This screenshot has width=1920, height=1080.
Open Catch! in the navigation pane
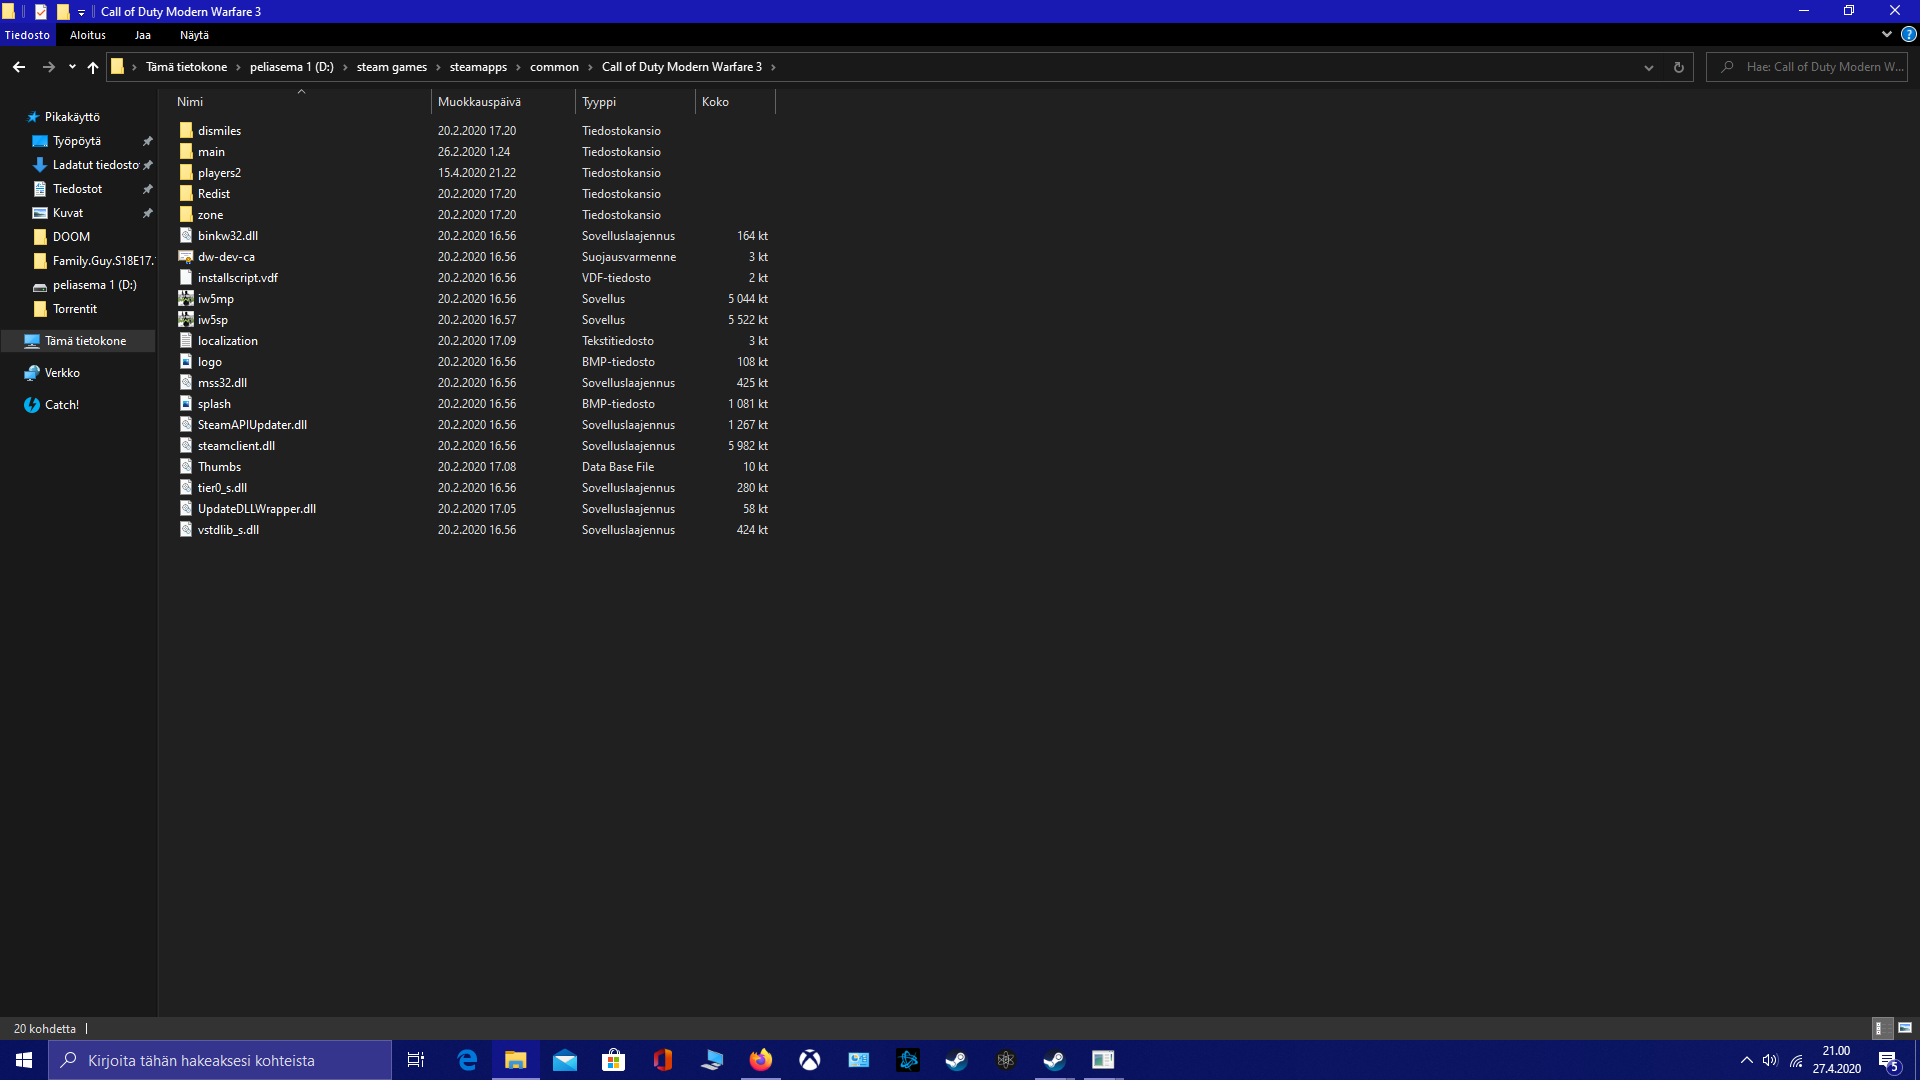[x=62, y=405]
